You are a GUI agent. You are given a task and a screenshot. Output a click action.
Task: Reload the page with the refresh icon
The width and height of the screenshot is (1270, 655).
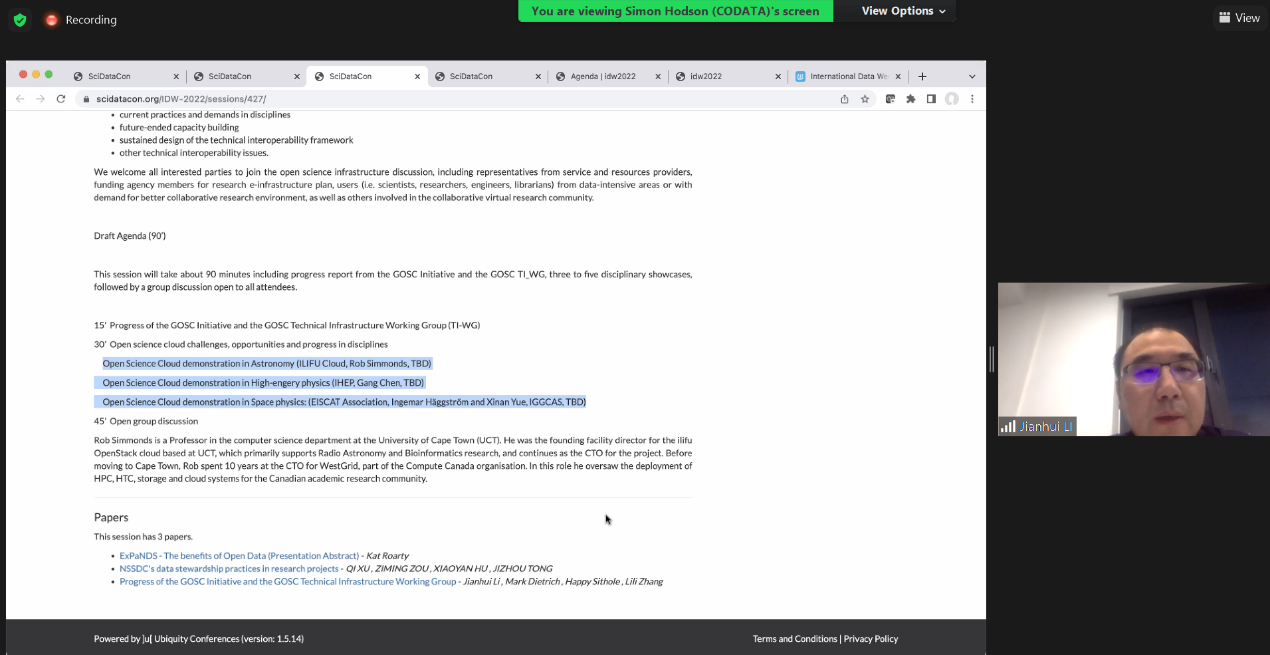pos(61,99)
